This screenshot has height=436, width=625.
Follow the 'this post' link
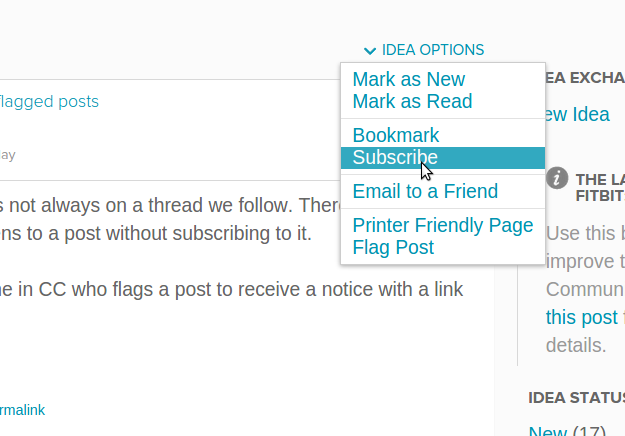pos(582,318)
